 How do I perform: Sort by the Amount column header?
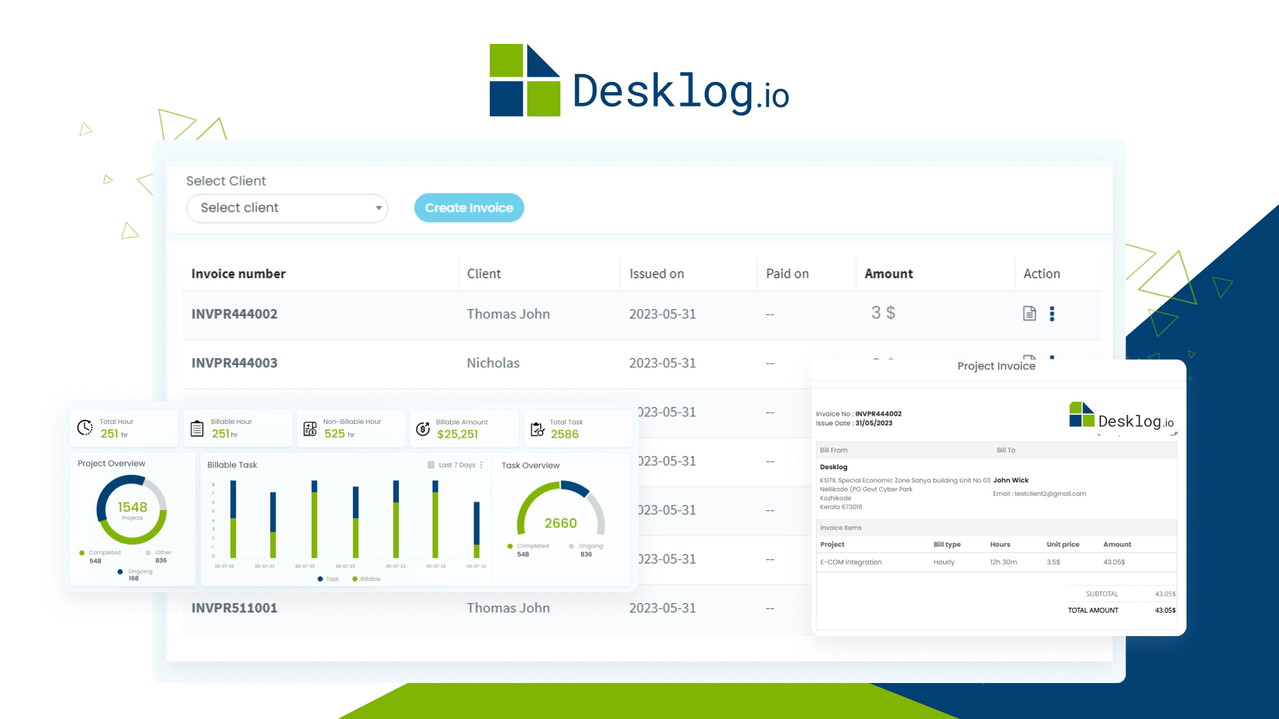pyautogui.click(x=889, y=274)
